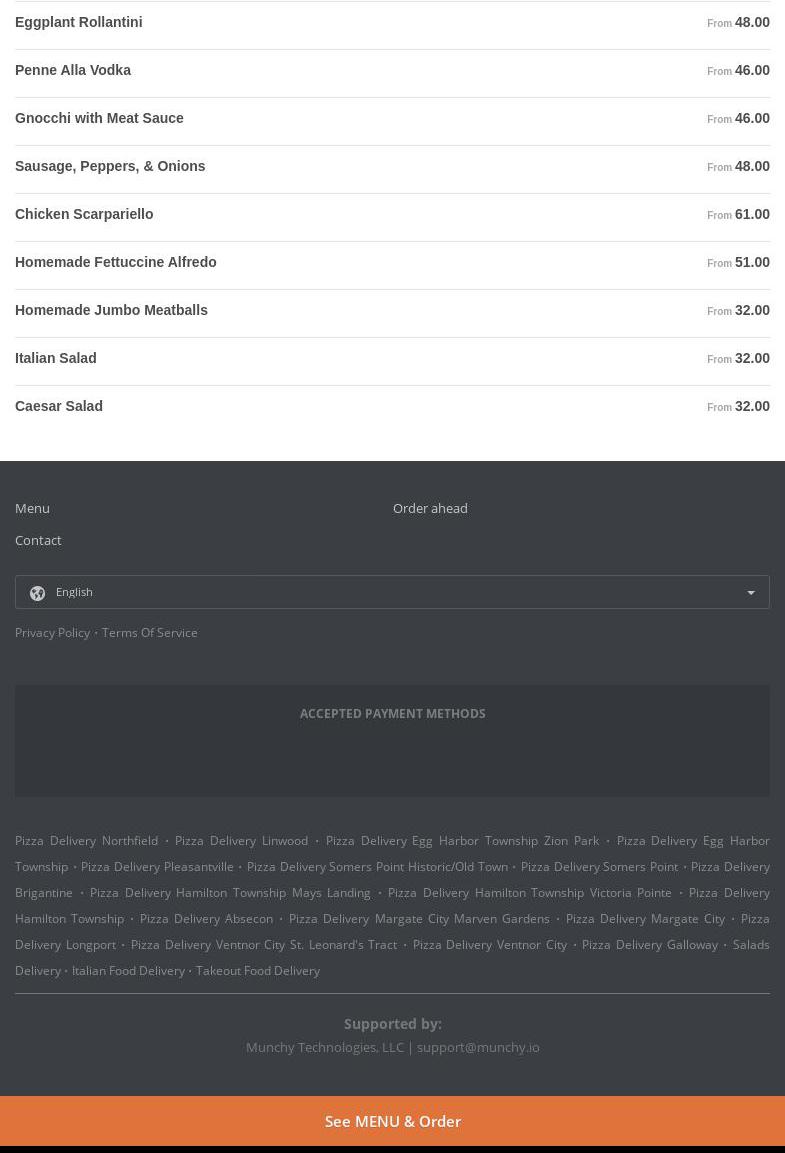Open Pizza Delivery Northfield link

(86, 840)
